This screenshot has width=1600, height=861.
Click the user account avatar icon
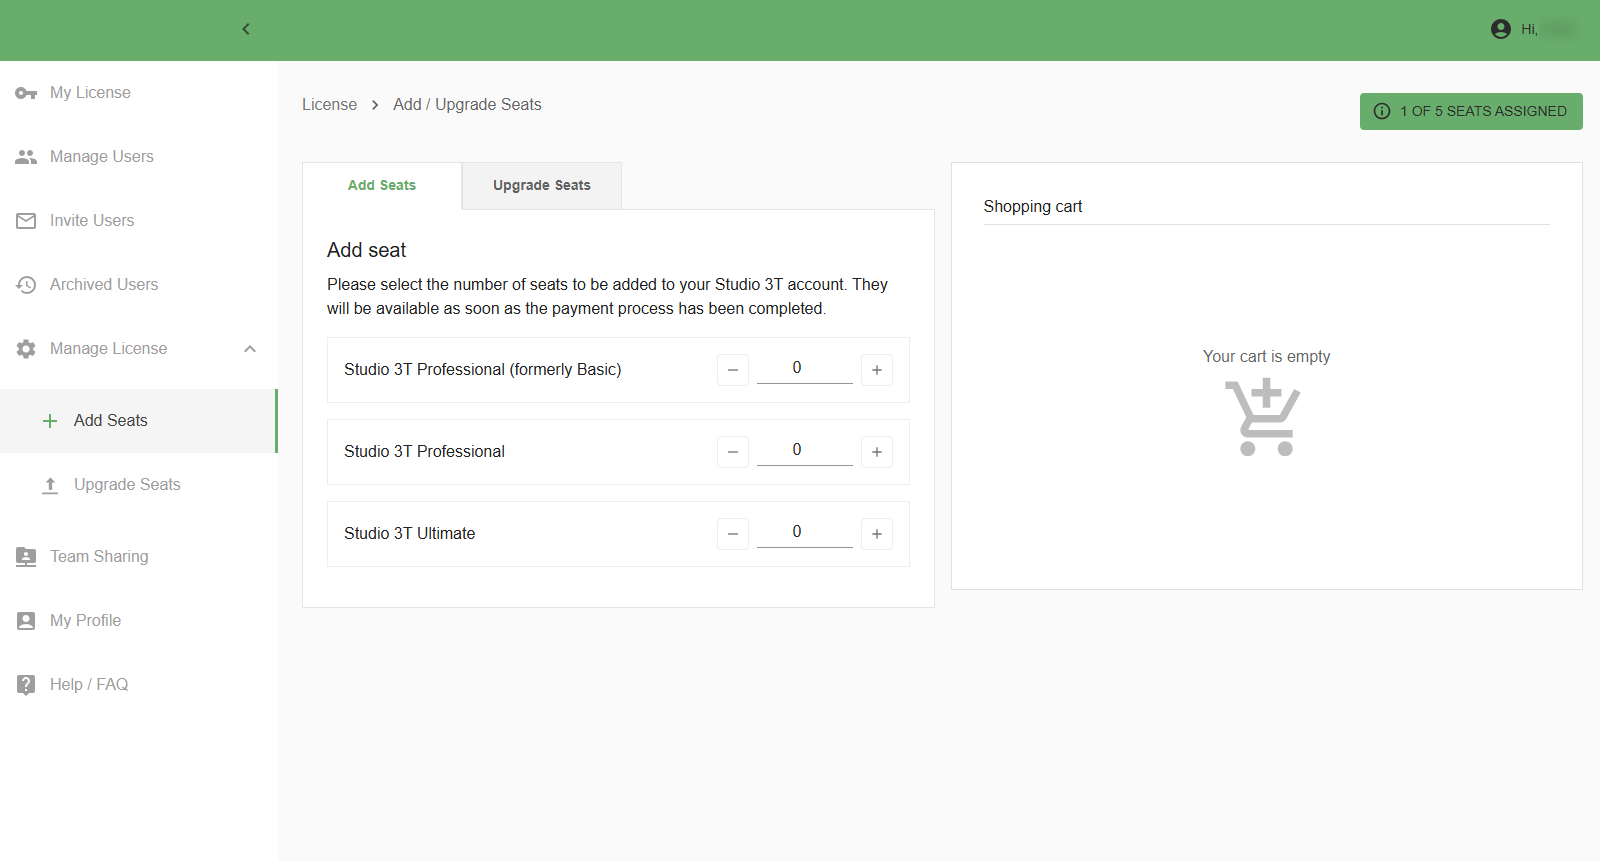(x=1500, y=29)
